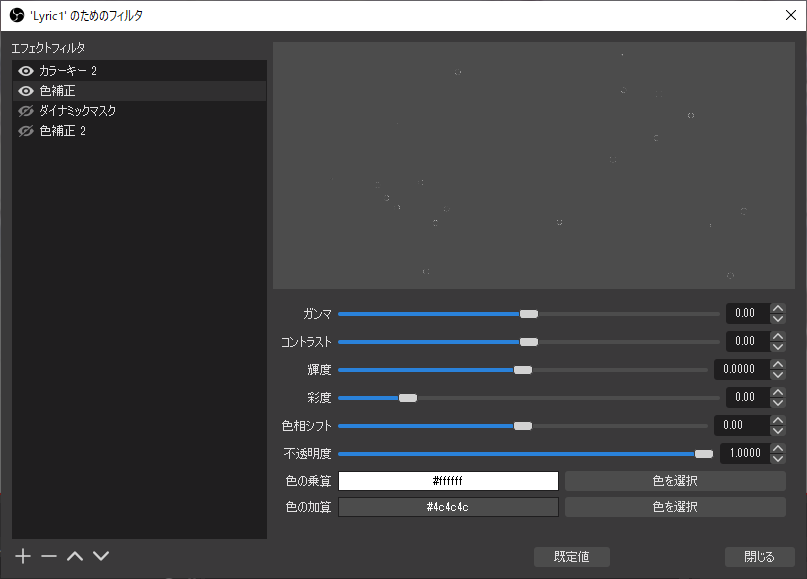807x579 pixels.
Task: Select the 色補正 2 filter name
Action: coord(62,131)
